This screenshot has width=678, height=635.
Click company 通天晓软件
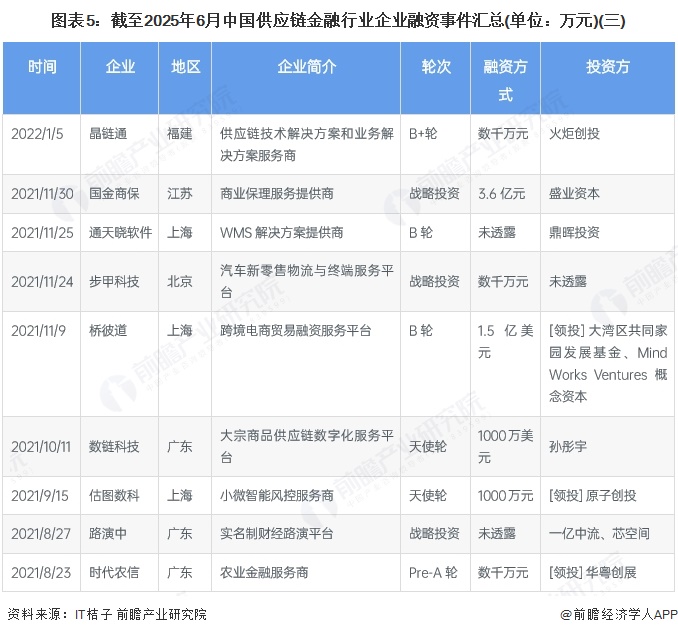tap(120, 233)
